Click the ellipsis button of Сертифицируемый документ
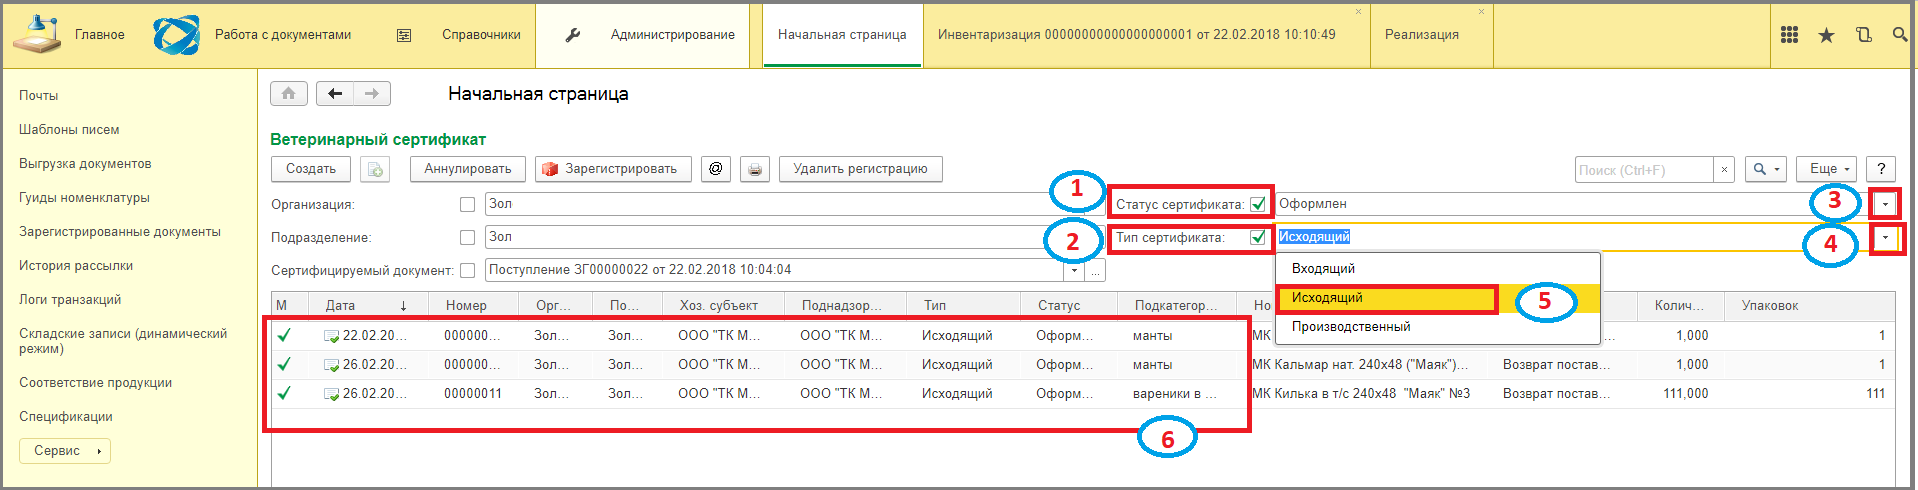This screenshot has width=1918, height=490. (1096, 270)
